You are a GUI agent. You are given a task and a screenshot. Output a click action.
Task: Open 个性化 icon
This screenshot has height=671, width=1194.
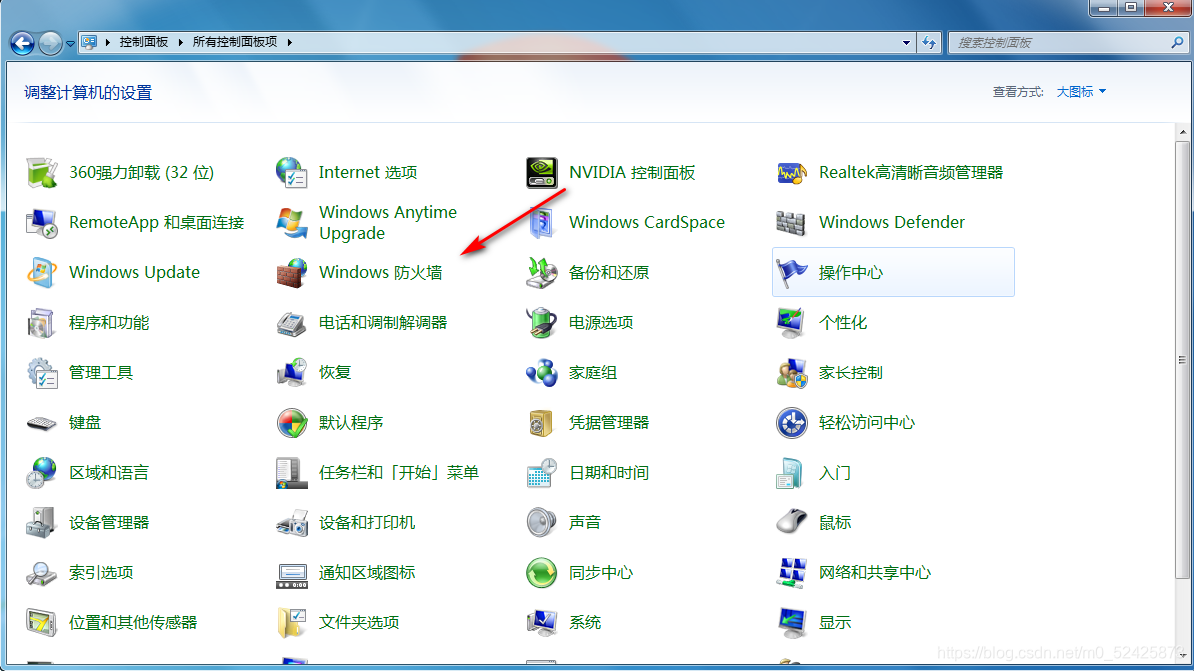(791, 322)
